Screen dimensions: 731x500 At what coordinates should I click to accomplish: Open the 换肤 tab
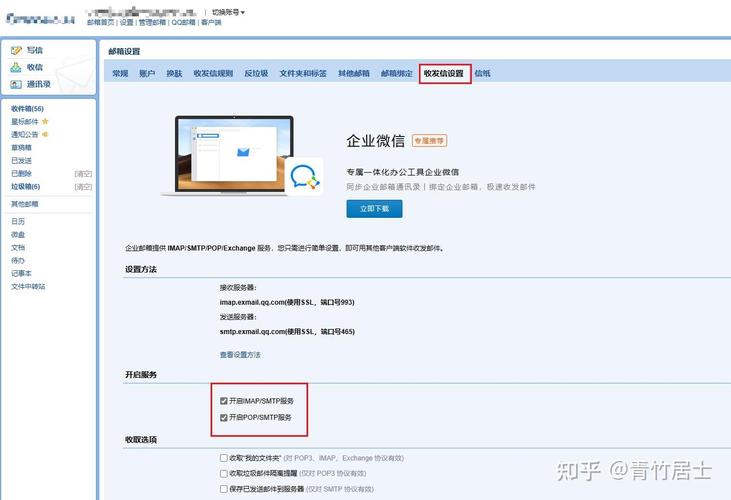tap(174, 73)
